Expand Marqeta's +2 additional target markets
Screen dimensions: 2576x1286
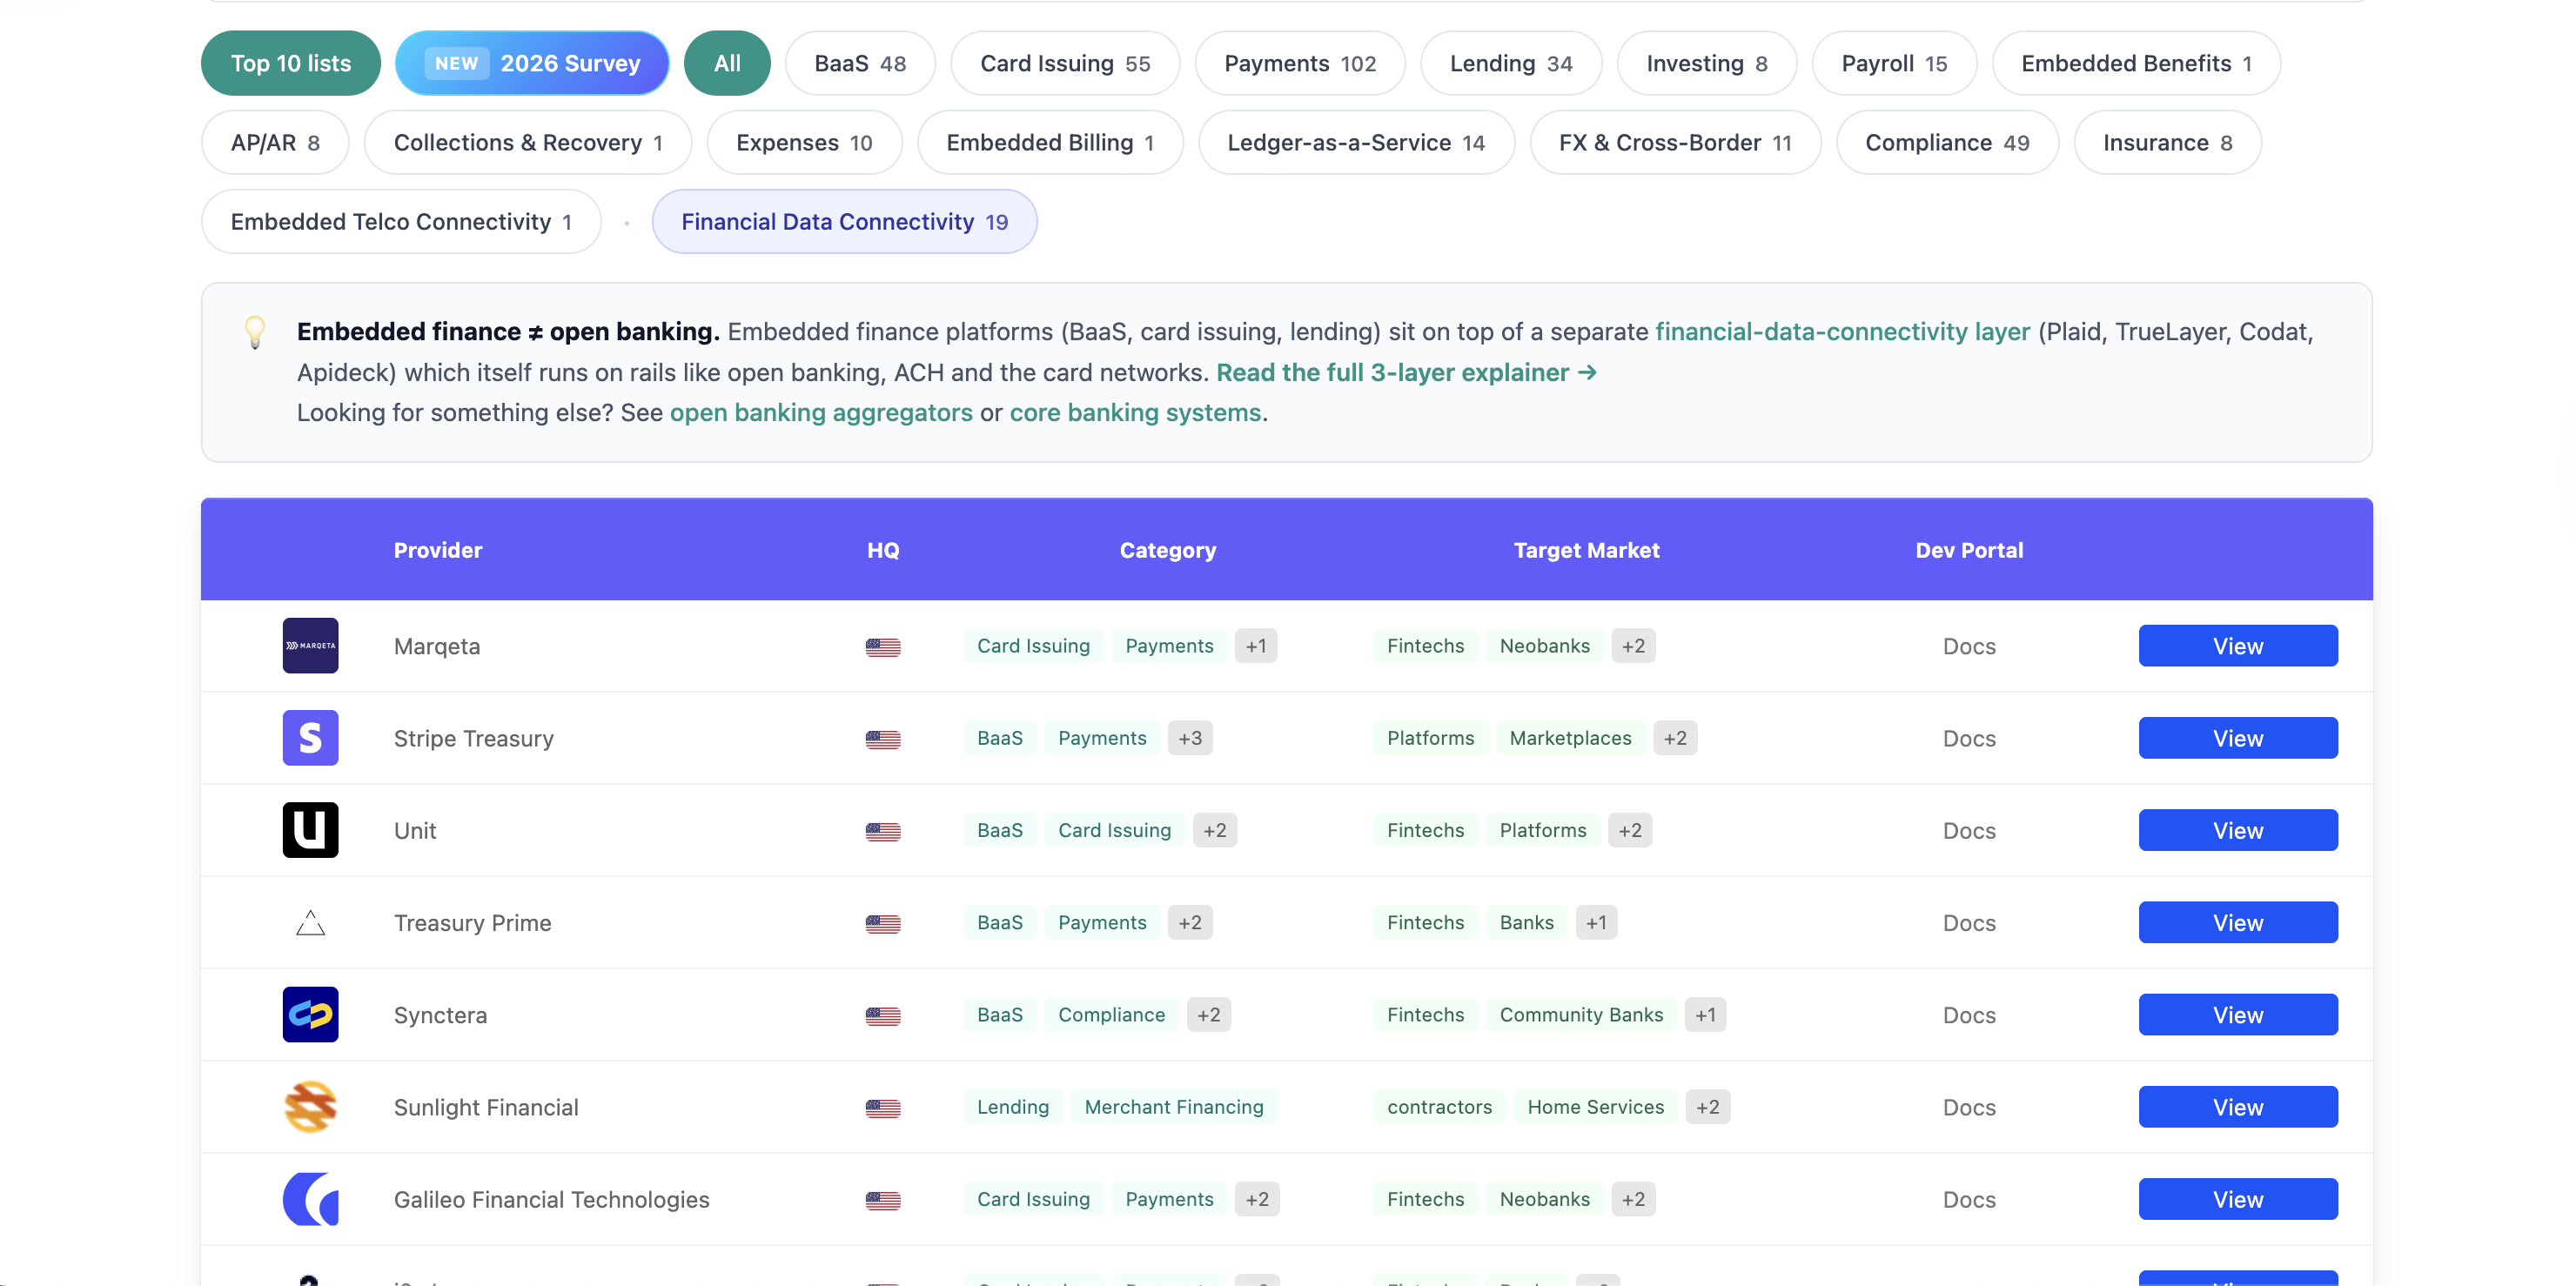[1633, 645]
